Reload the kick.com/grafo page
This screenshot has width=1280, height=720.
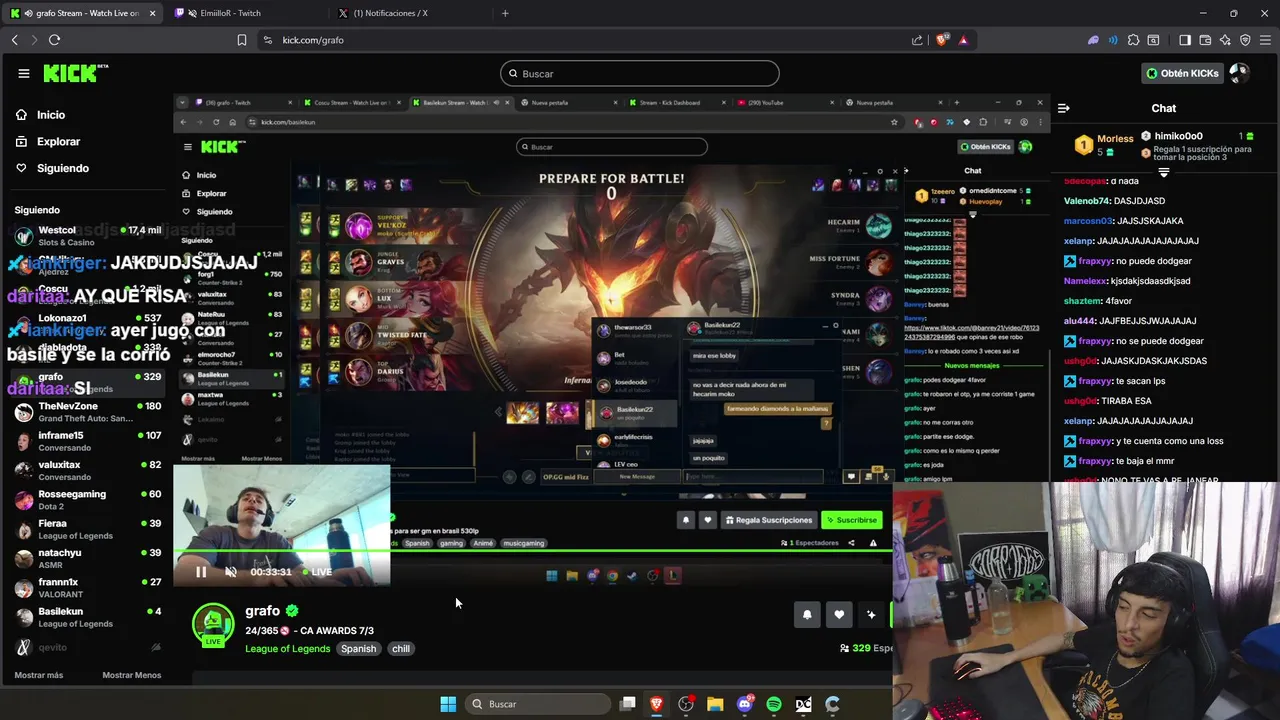54,40
